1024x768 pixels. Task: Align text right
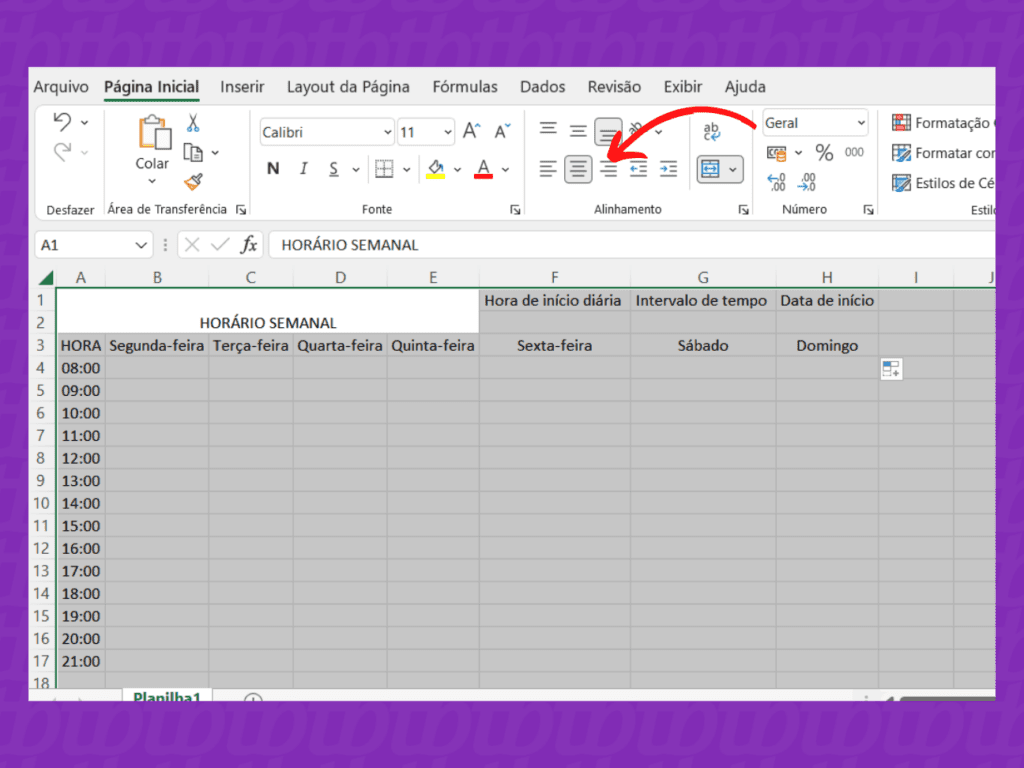[608, 169]
